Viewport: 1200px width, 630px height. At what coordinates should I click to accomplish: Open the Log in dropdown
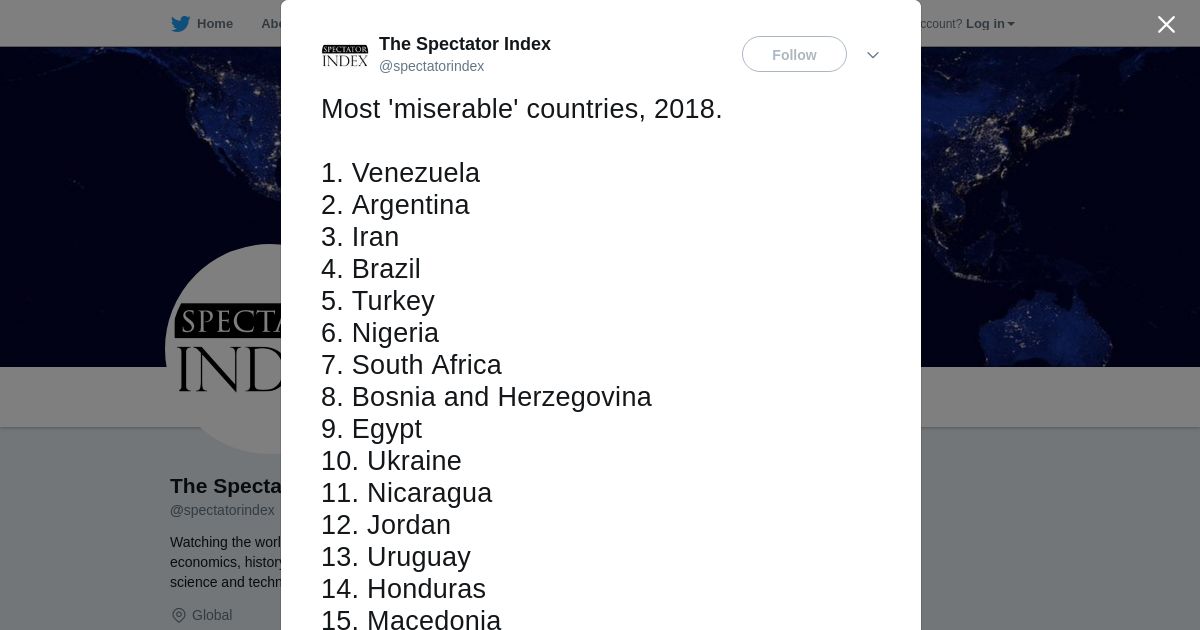pos(989,24)
